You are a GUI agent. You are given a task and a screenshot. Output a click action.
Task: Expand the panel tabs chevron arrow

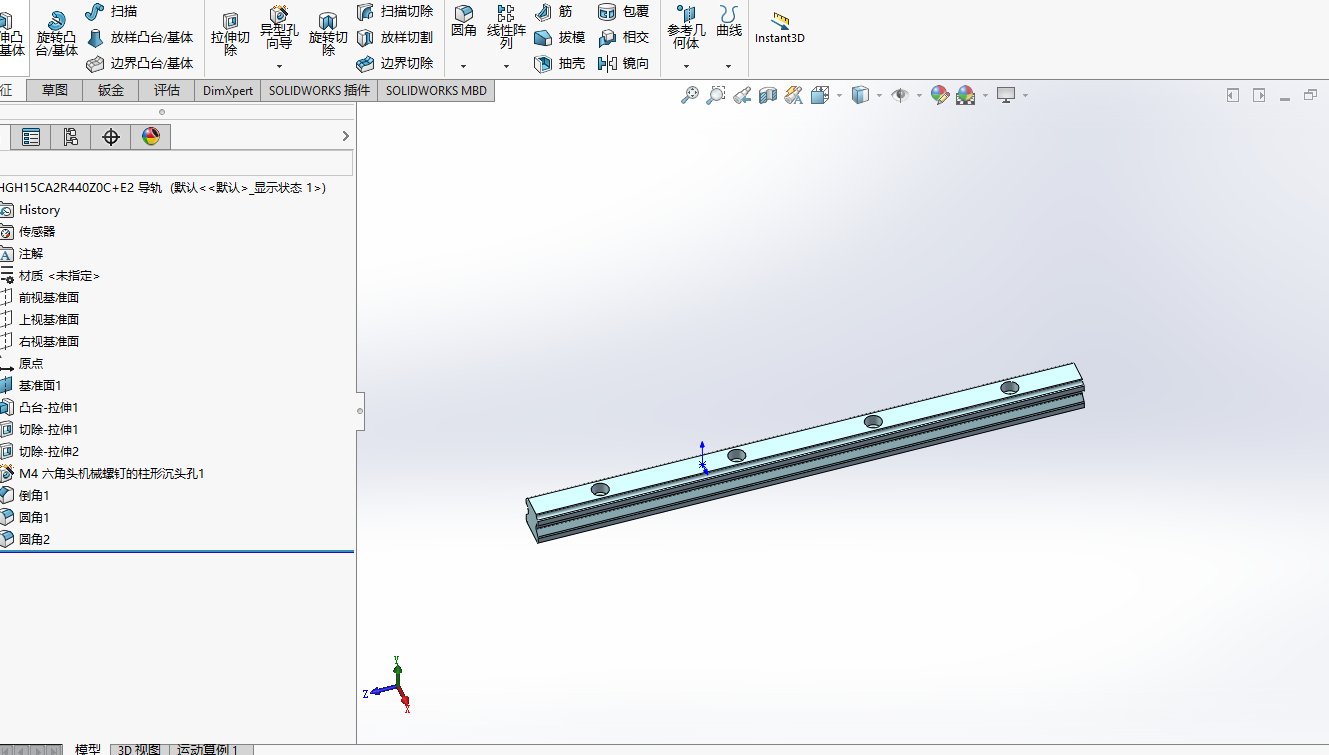[346, 136]
